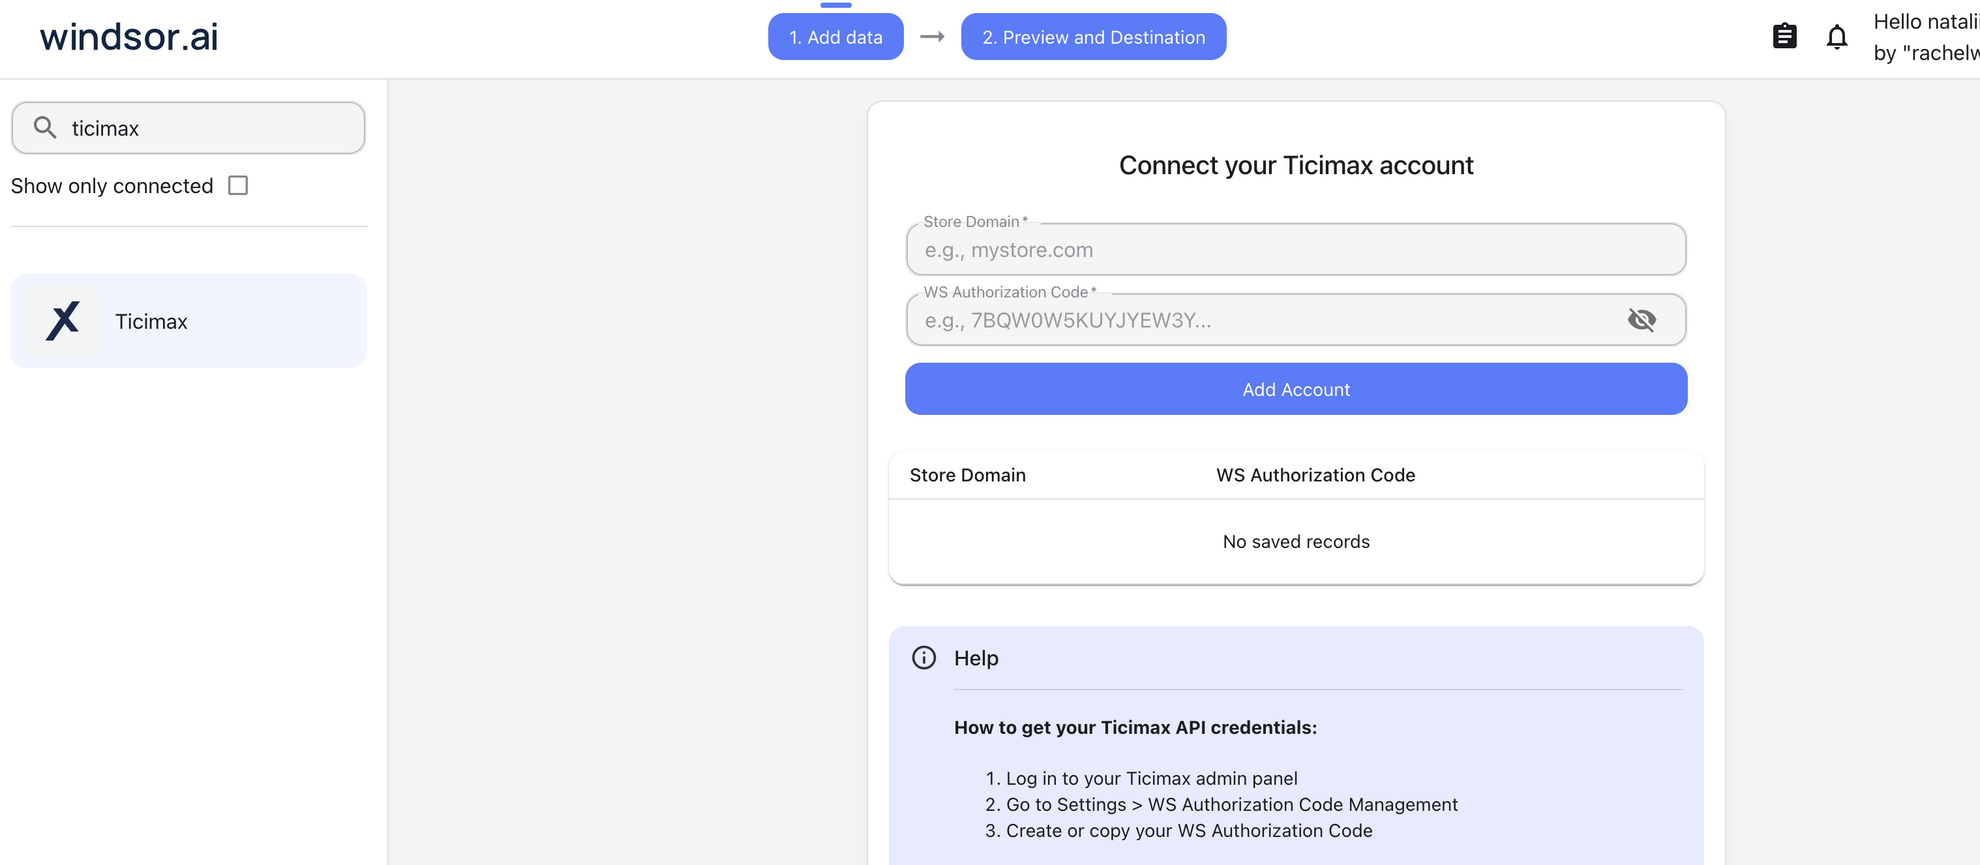
Task: Click the Show only connected label
Action: click(x=112, y=186)
